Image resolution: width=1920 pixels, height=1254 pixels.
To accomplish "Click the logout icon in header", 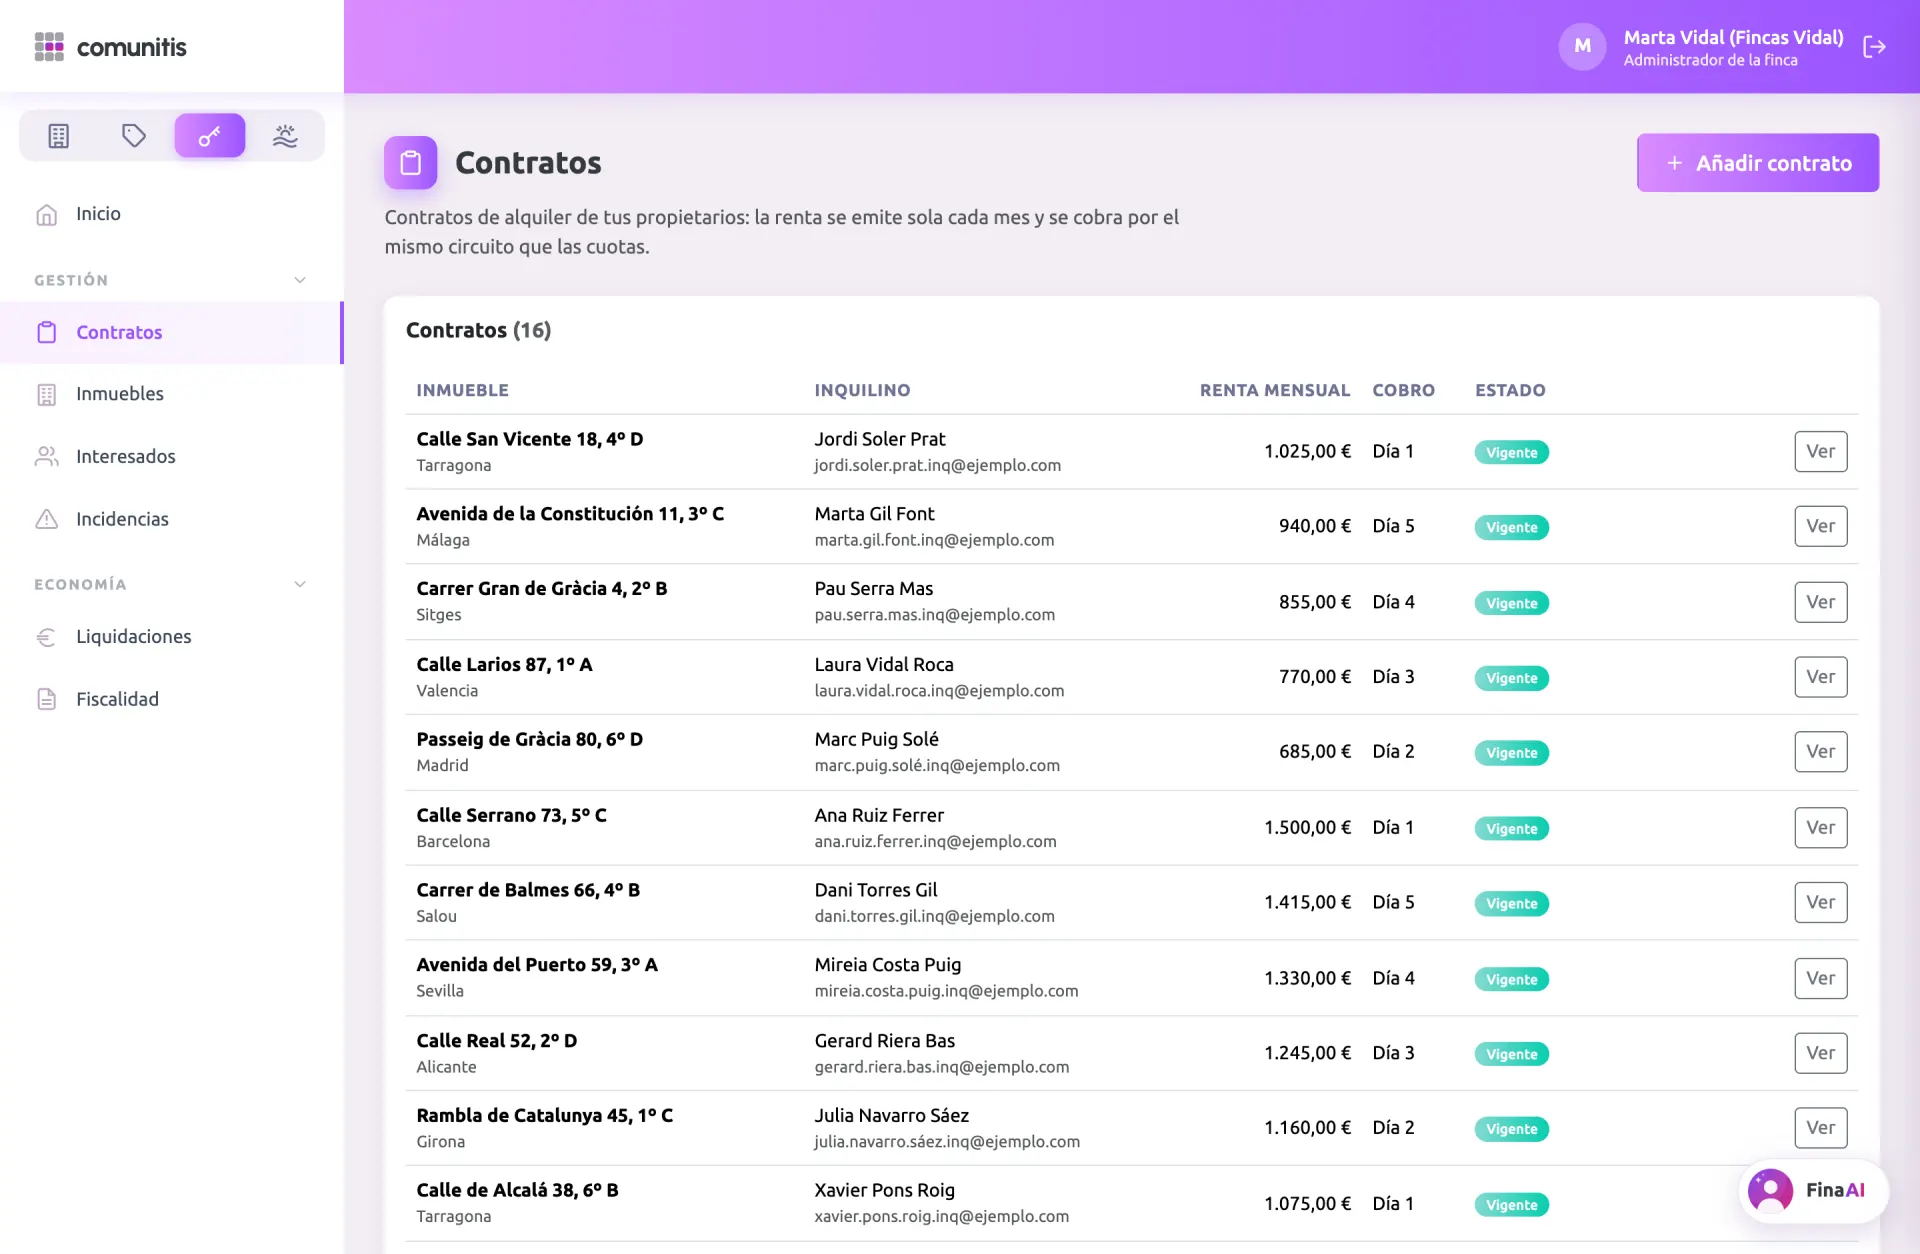I will point(1874,47).
